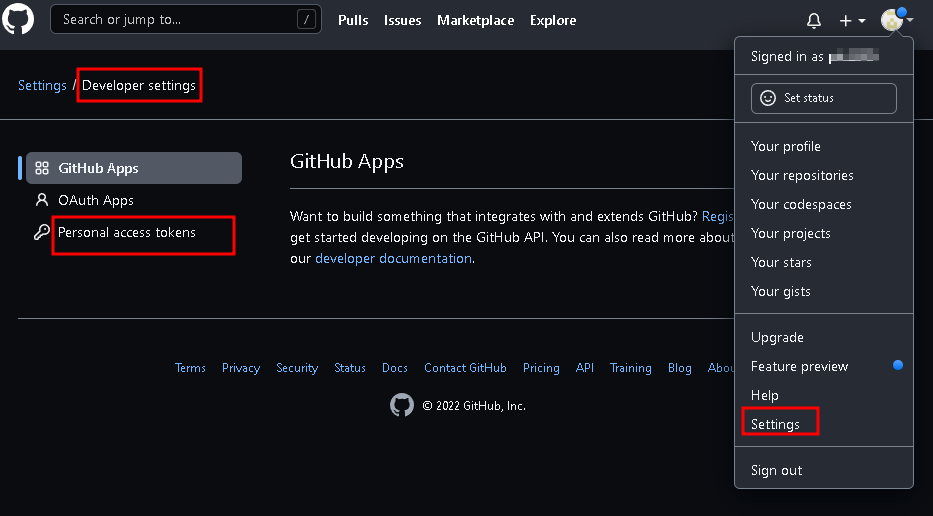Click the smiley icon in Set status
This screenshot has height=516, width=933.
(768, 98)
